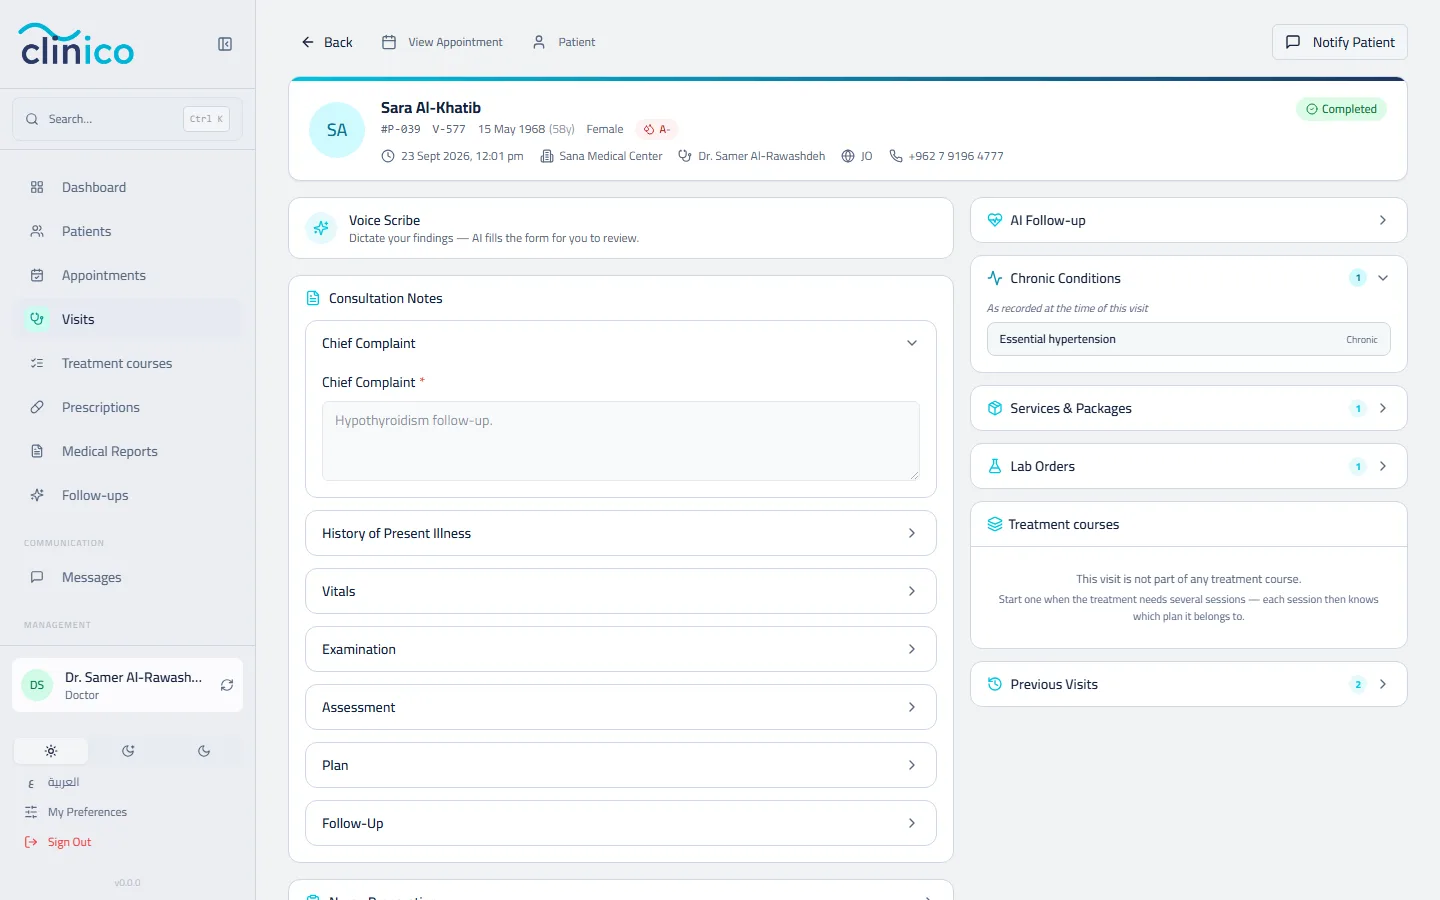1440x900 pixels.
Task: Open Treatment courses in the sidebar
Action: coord(128,363)
